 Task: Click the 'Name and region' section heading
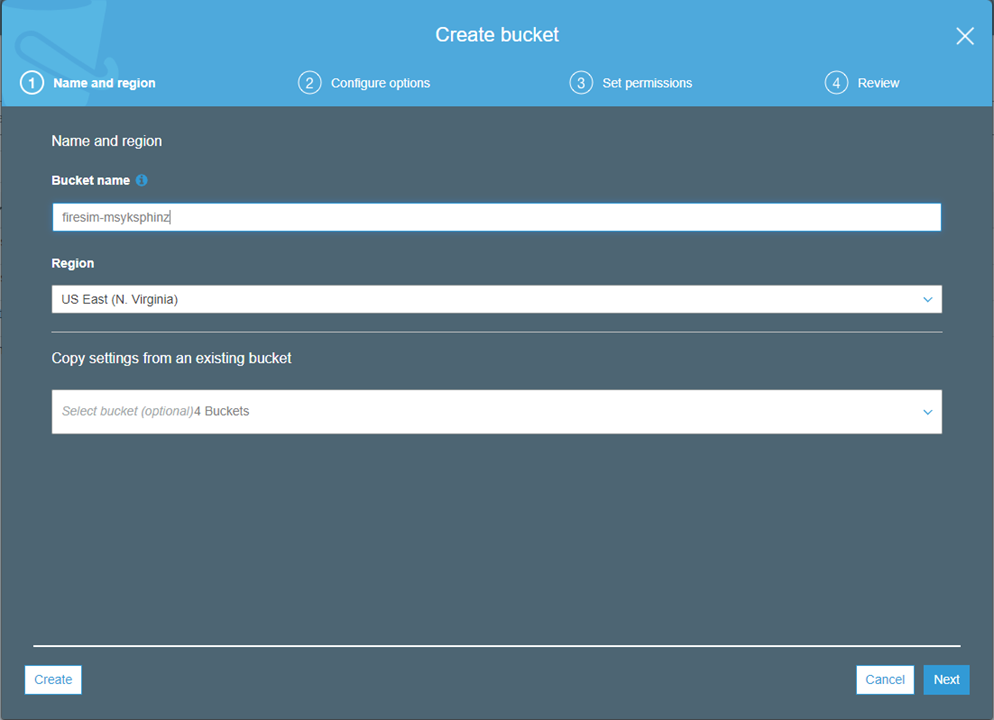coord(106,141)
